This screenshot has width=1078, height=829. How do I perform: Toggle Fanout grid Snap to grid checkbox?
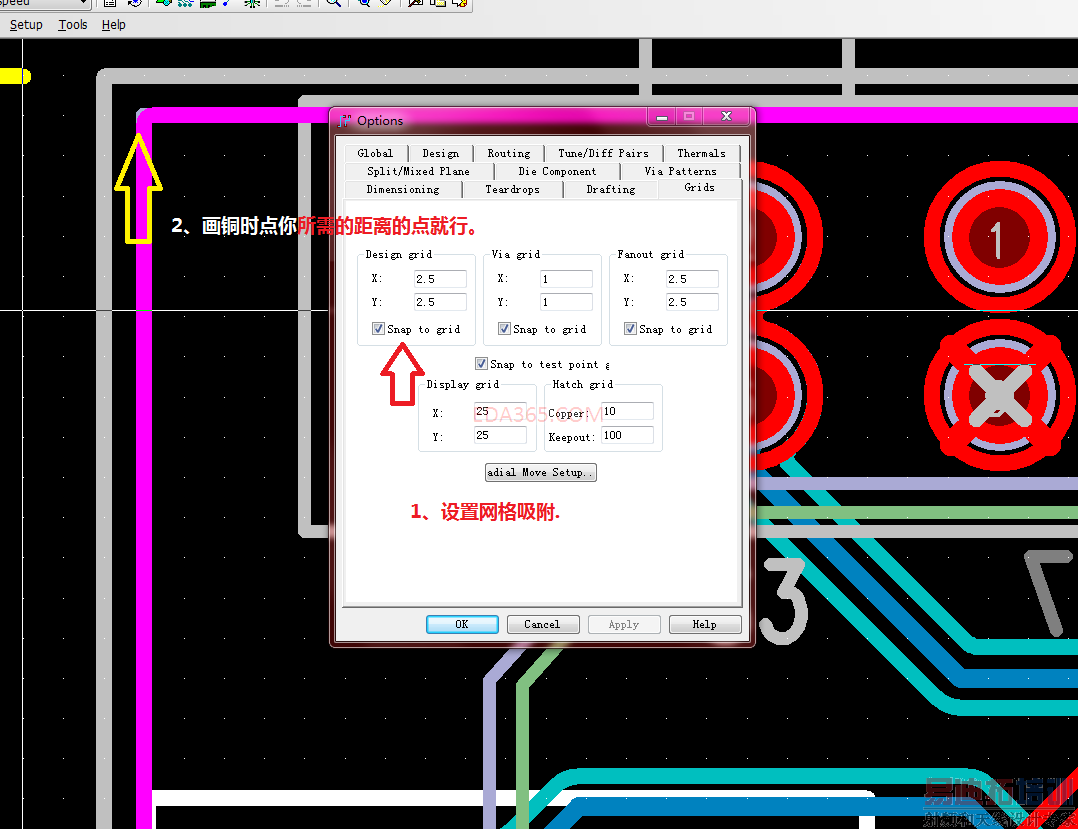click(x=630, y=329)
